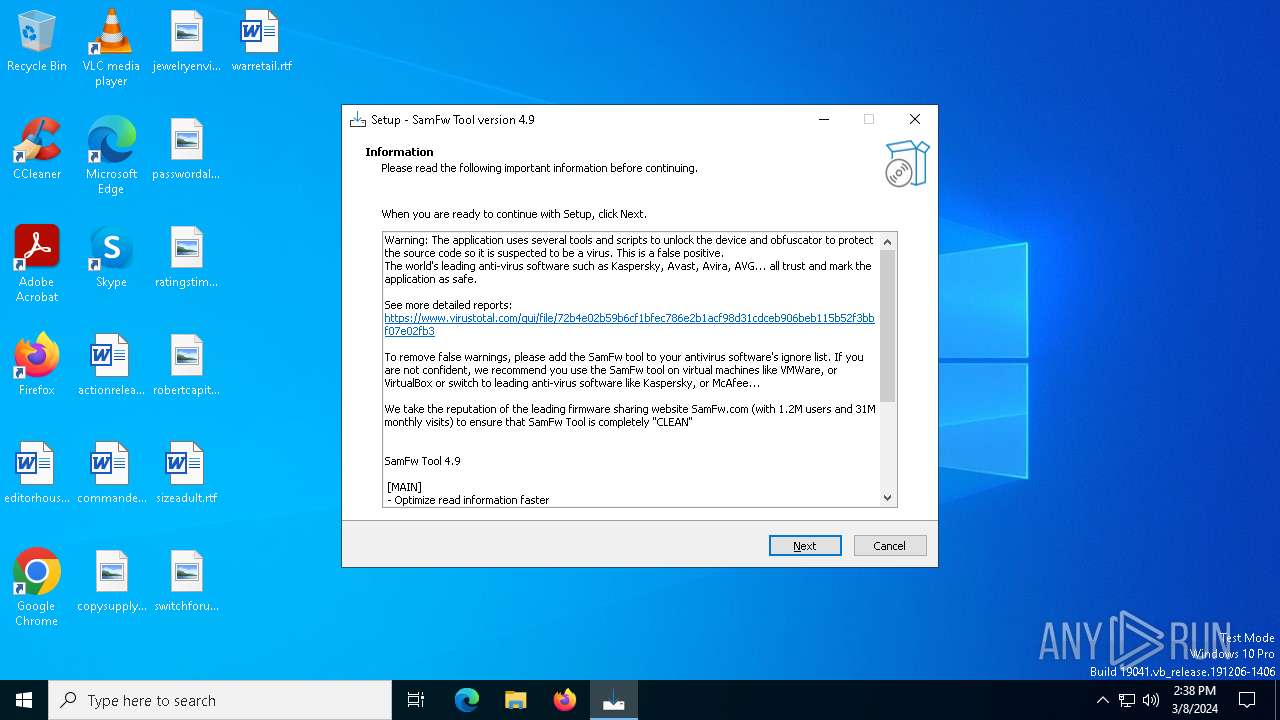Select the passwordal image file icon
The height and width of the screenshot is (720, 1280).
click(x=186, y=150)
